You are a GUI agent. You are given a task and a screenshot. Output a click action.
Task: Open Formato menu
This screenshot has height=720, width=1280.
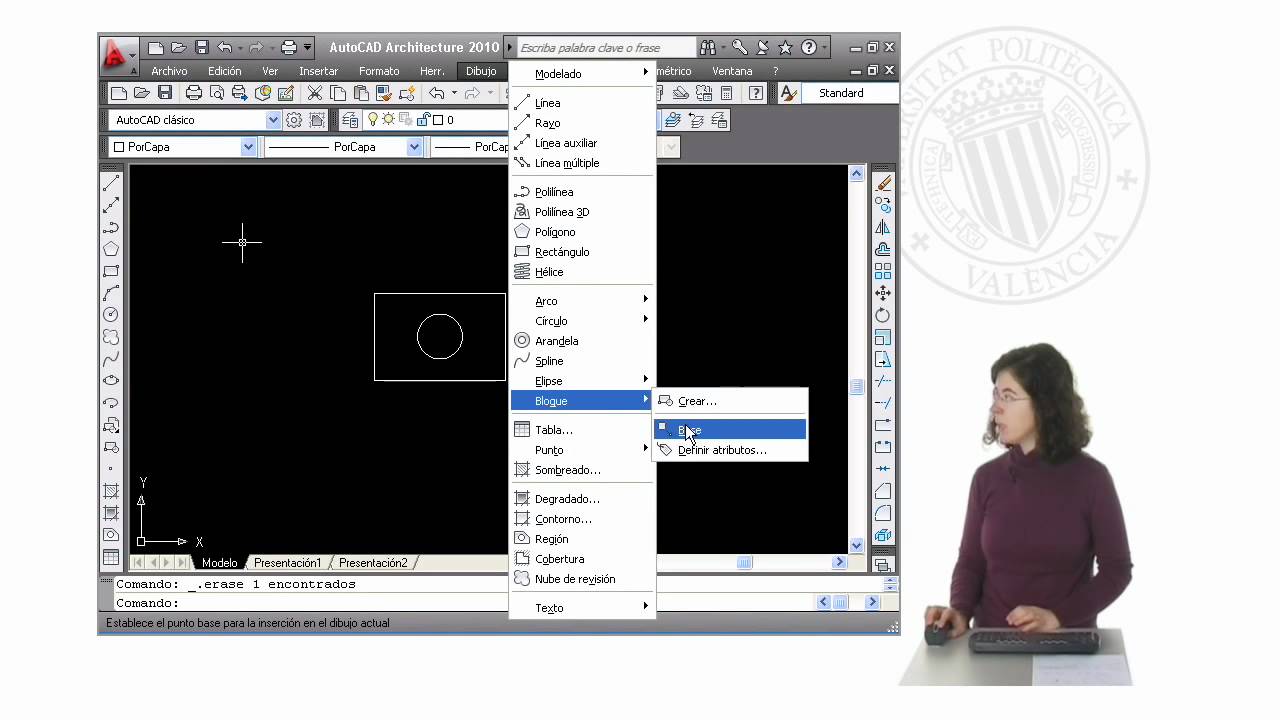379,71
